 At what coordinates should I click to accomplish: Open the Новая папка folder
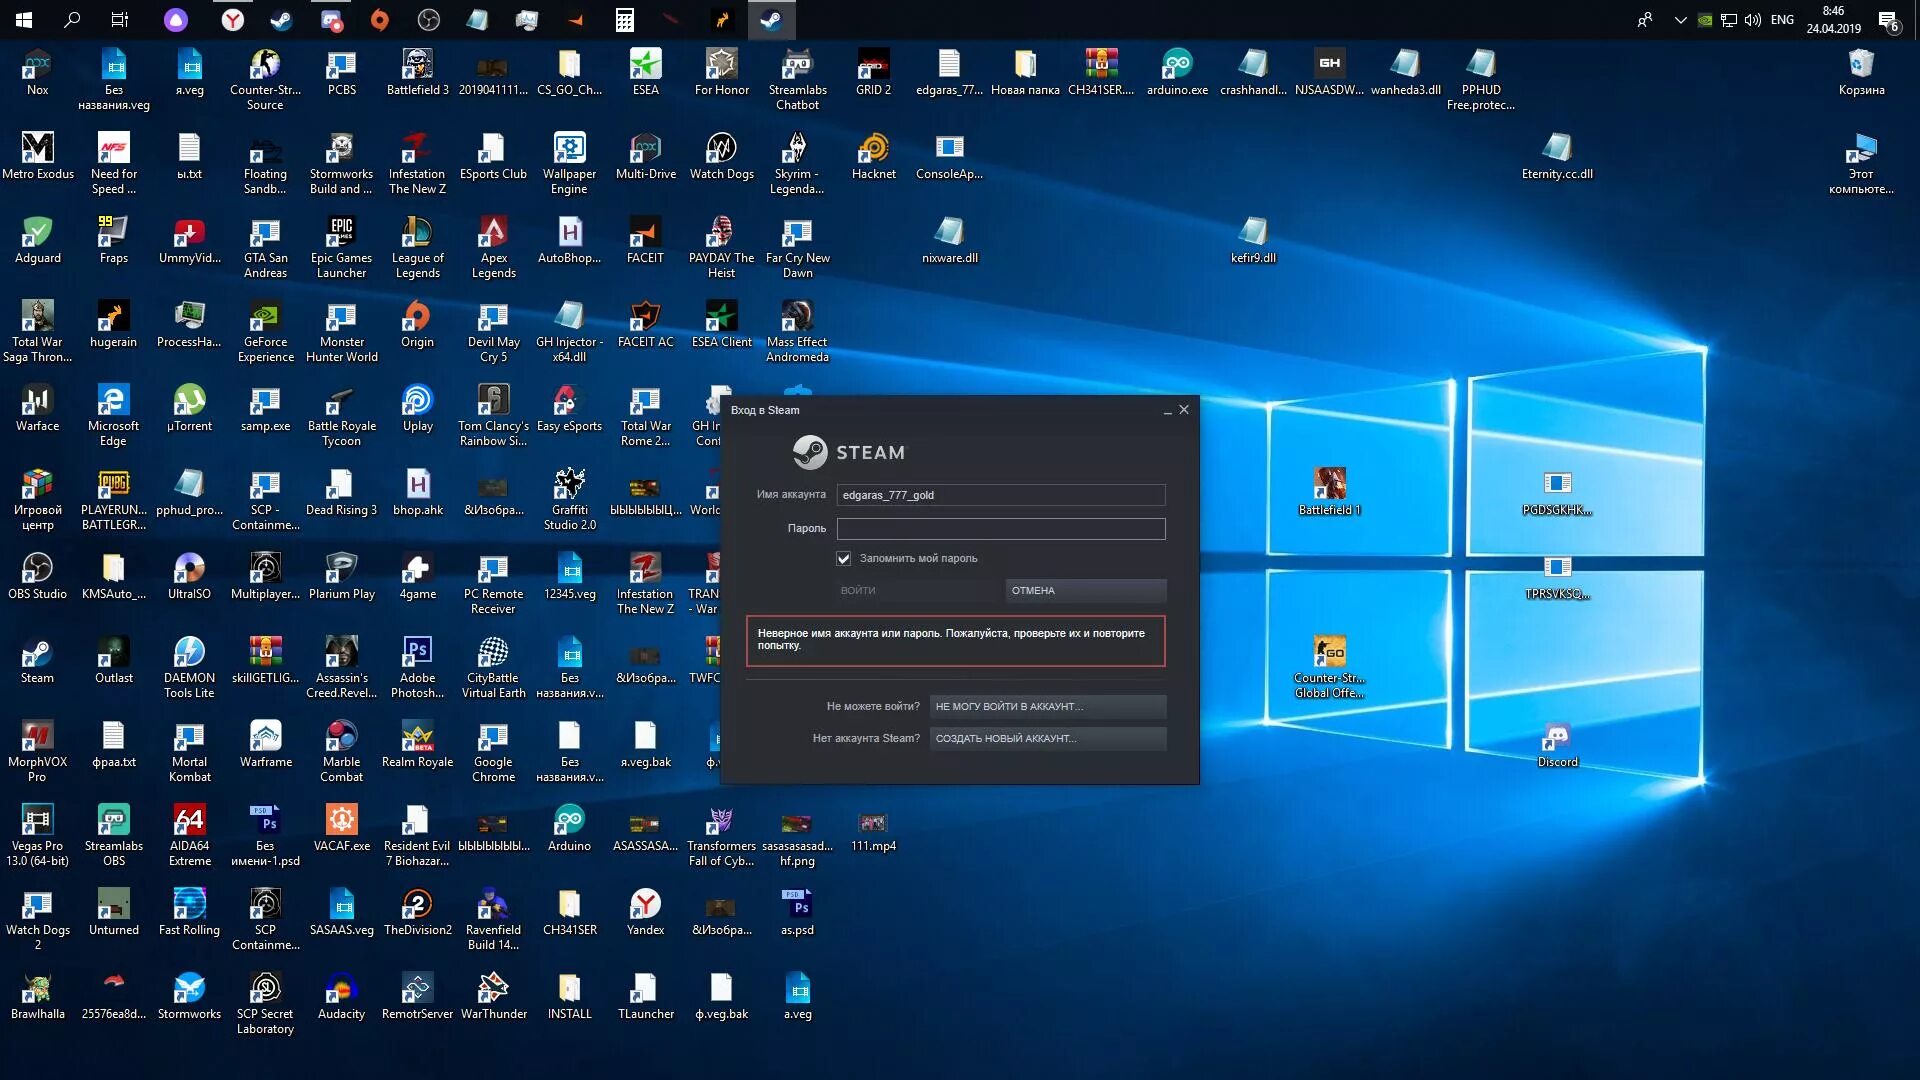1025,72
